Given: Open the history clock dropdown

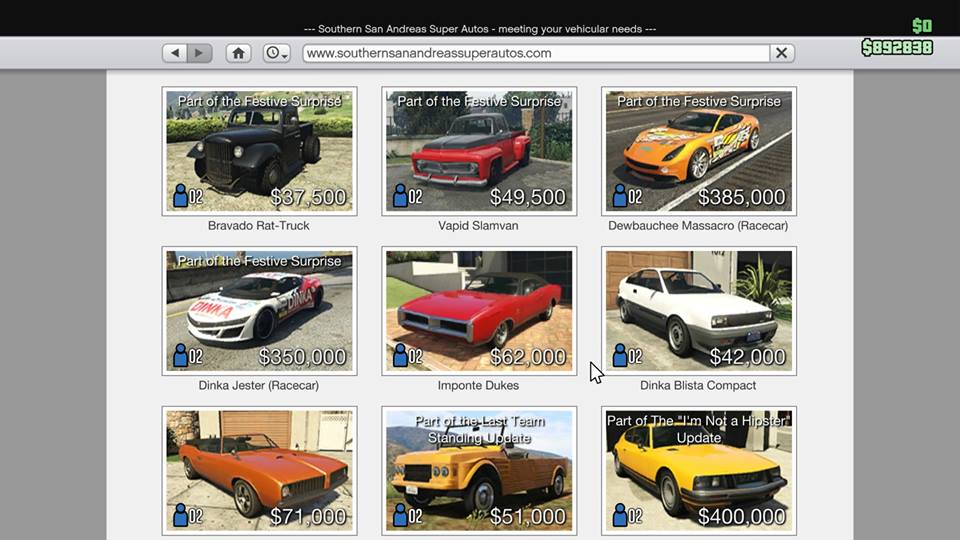Looking at the screenshot, I should tap(276, 53).
